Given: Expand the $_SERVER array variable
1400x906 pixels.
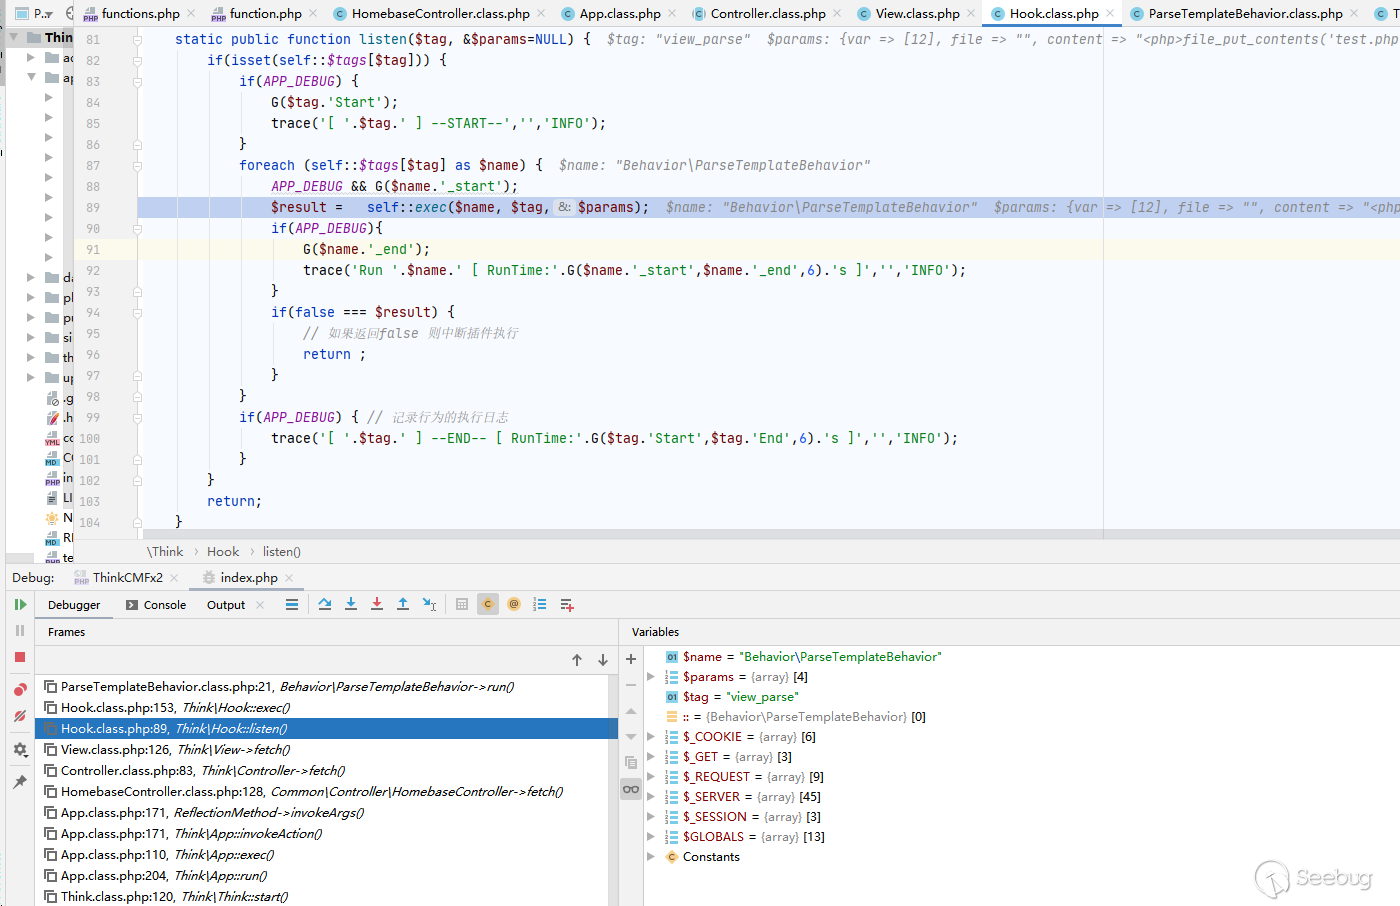Looking at the screenshot, I should click(x=652, y=797).
